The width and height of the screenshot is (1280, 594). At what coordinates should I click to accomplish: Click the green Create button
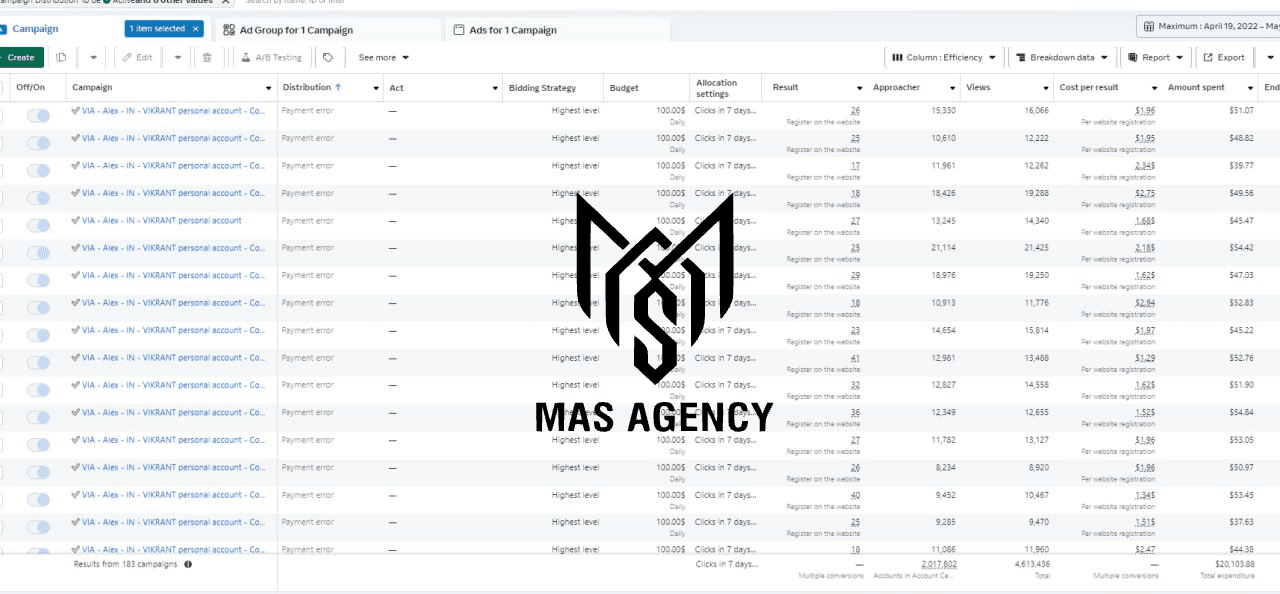click(20, 58)
